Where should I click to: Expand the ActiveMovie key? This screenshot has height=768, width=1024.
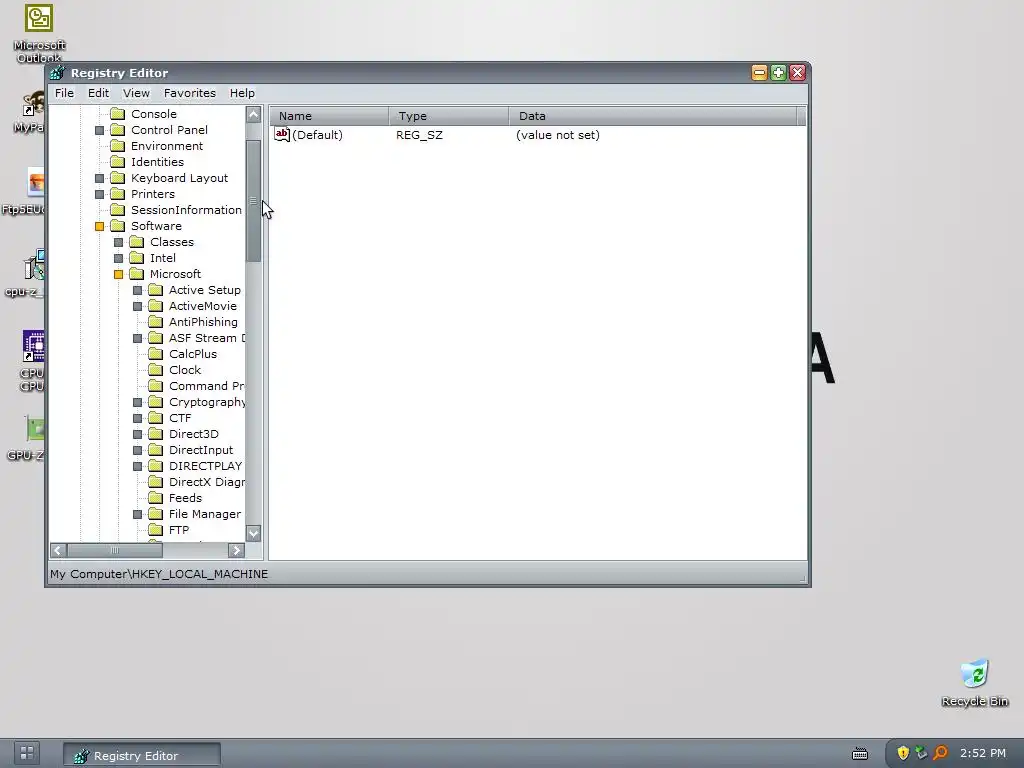tap(137, 306)
